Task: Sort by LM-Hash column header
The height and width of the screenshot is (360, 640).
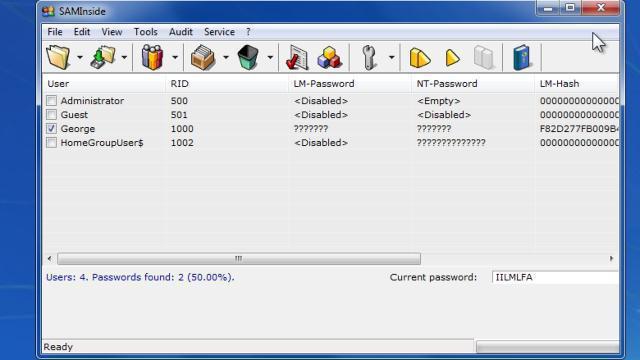Action: (577, 84)
